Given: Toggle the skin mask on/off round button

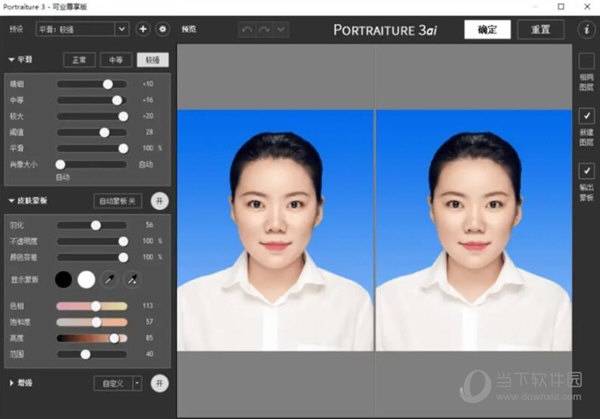Looking at the screenshot, I should (160, 201).
